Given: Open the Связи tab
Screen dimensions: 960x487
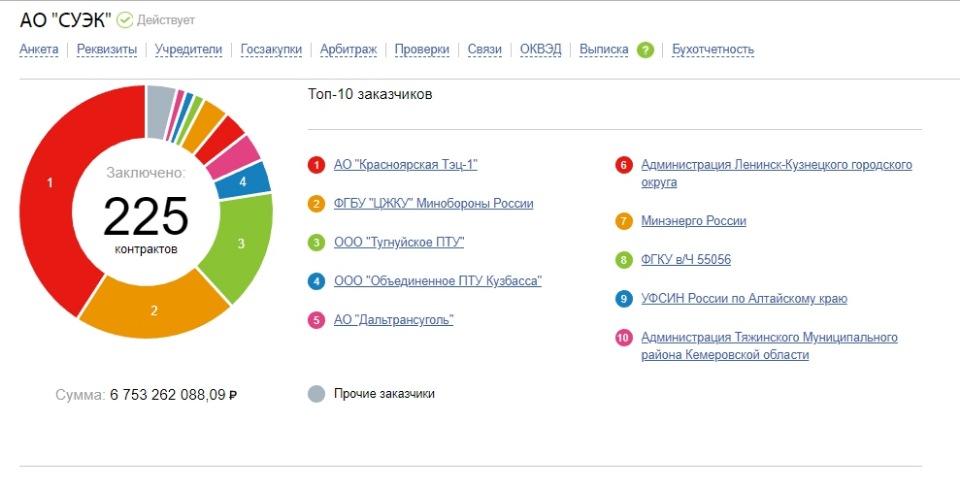Looking at the screenshot, I should (484, 50).
